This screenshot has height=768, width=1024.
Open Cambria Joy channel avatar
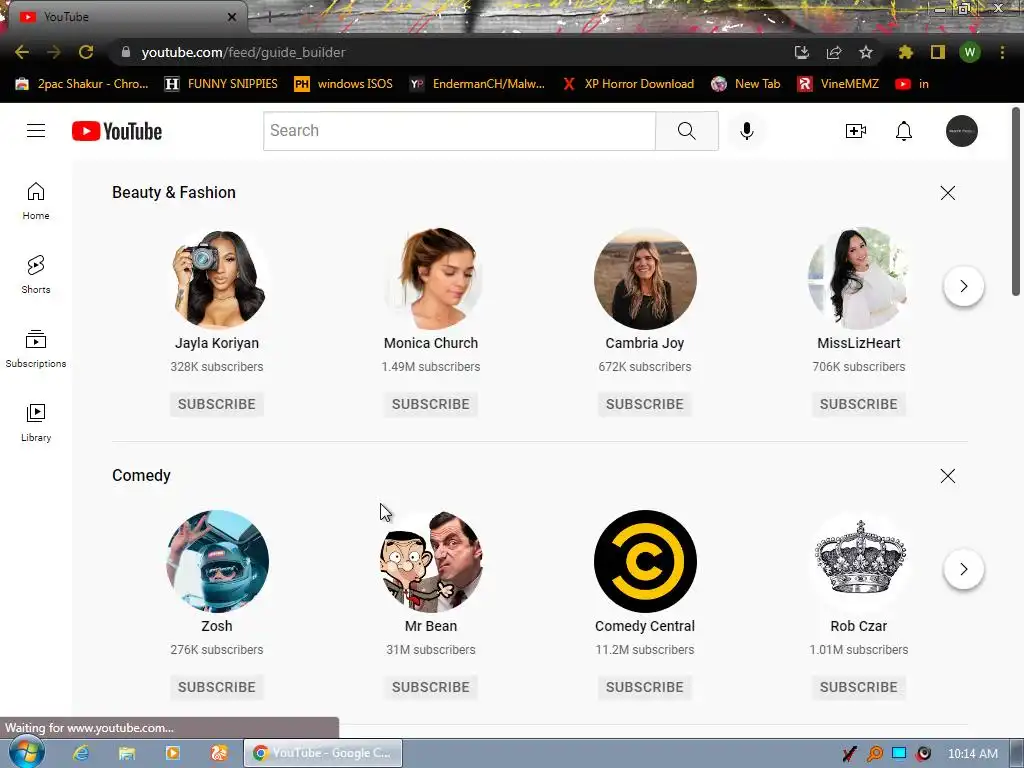click(x=645, y=278)
